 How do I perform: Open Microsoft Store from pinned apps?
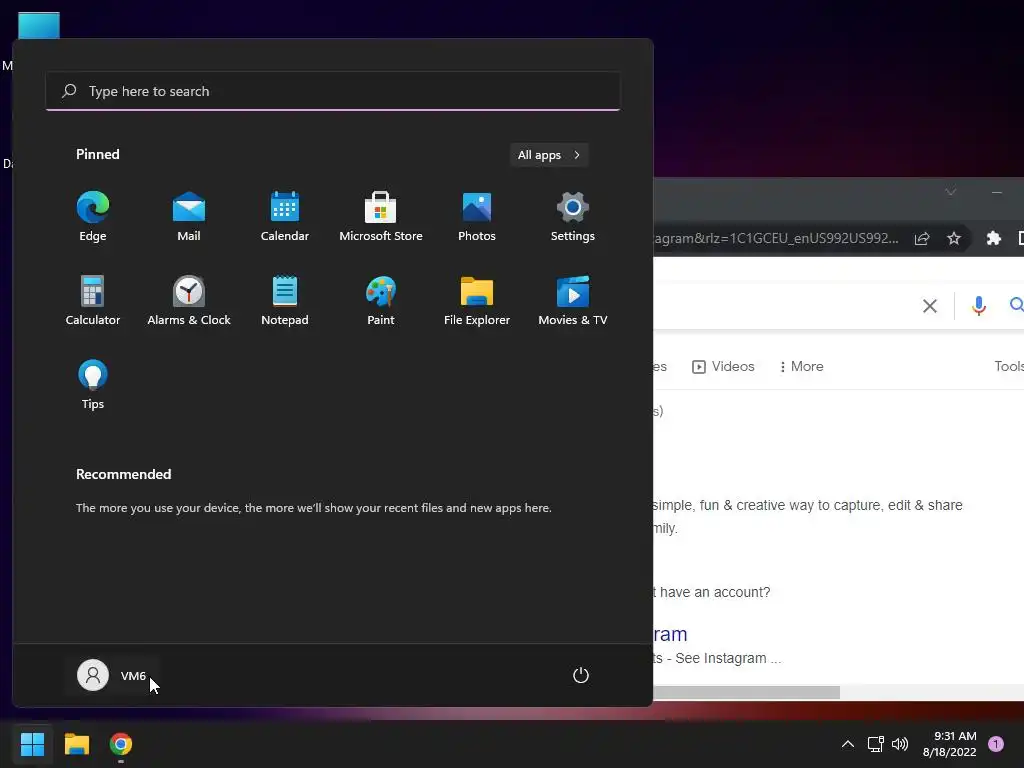pos(381,216)
